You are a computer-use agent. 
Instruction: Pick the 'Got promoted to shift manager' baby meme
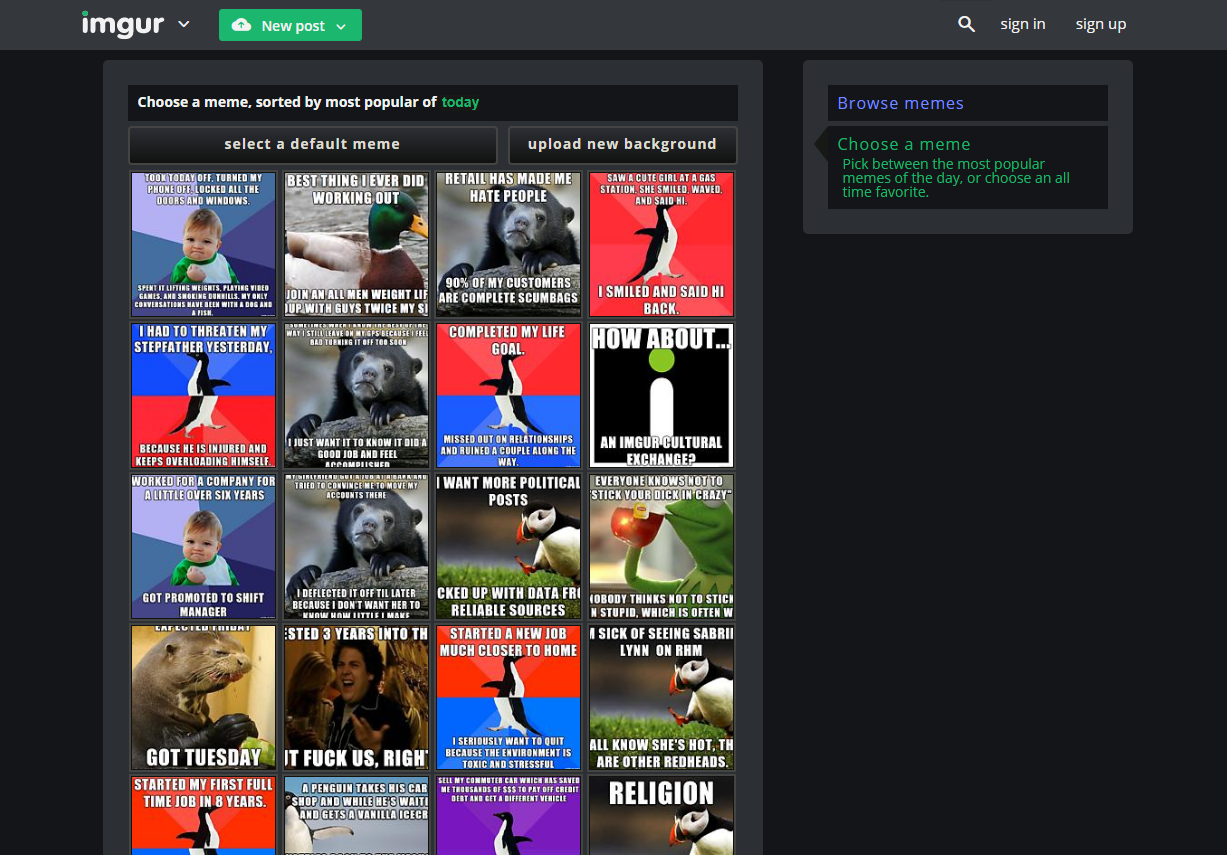203,546
